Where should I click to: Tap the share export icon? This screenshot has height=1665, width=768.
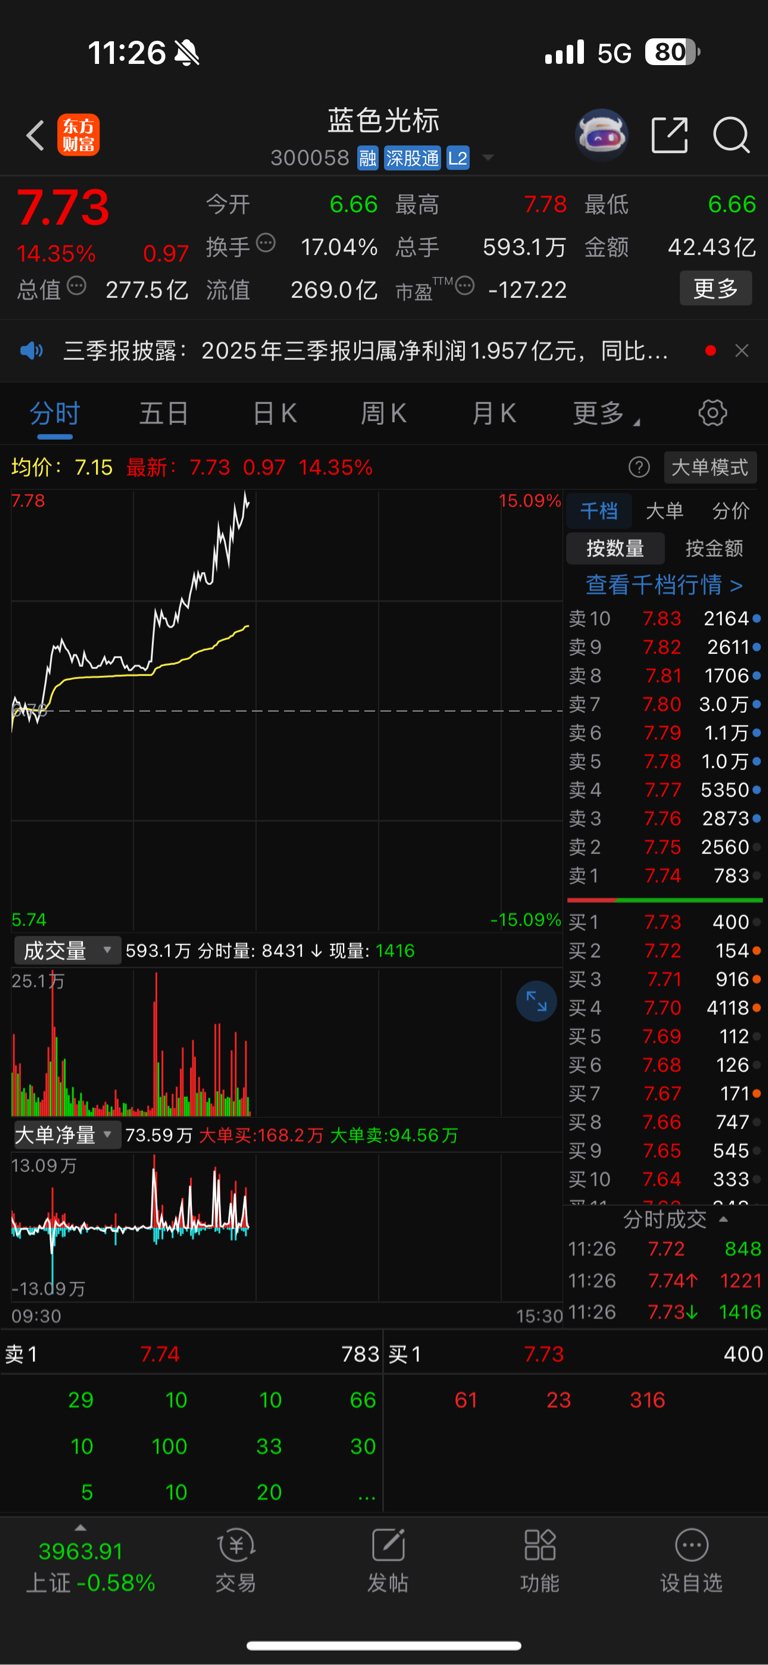point(669,135)
